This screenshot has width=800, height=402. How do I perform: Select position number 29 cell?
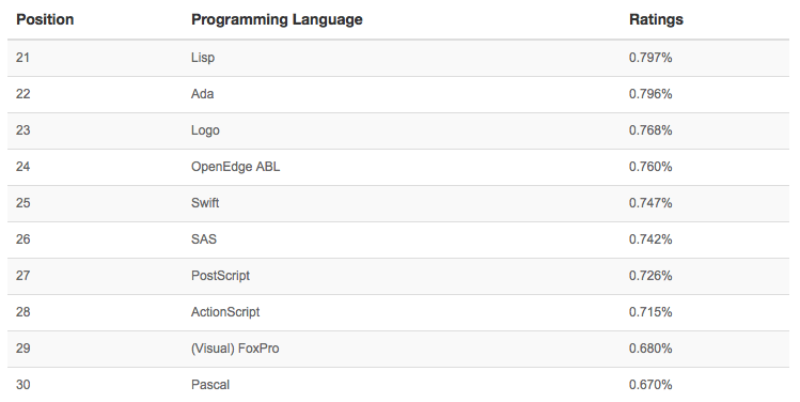(x=23, y=348)
